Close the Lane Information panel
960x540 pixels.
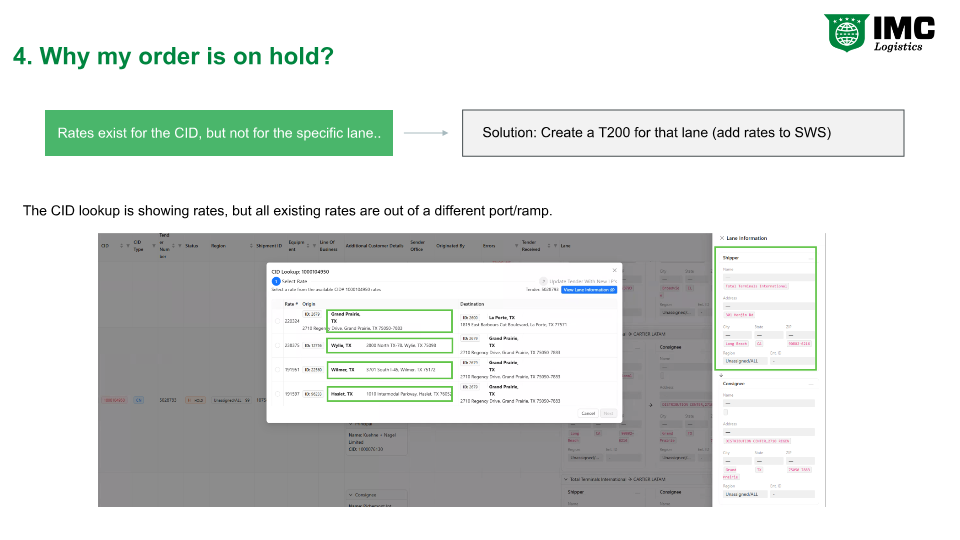[x=722, y=238]
